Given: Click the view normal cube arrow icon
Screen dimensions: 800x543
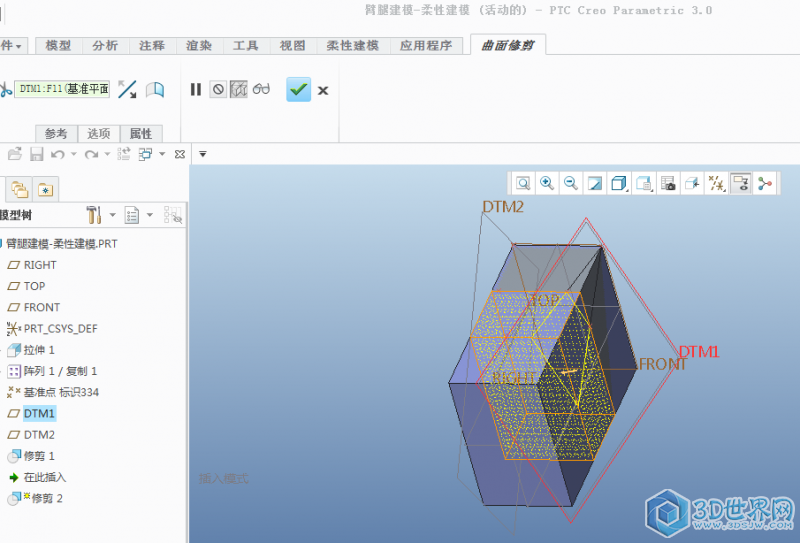Looking at the screenshot, I should (x=692, y=183).
